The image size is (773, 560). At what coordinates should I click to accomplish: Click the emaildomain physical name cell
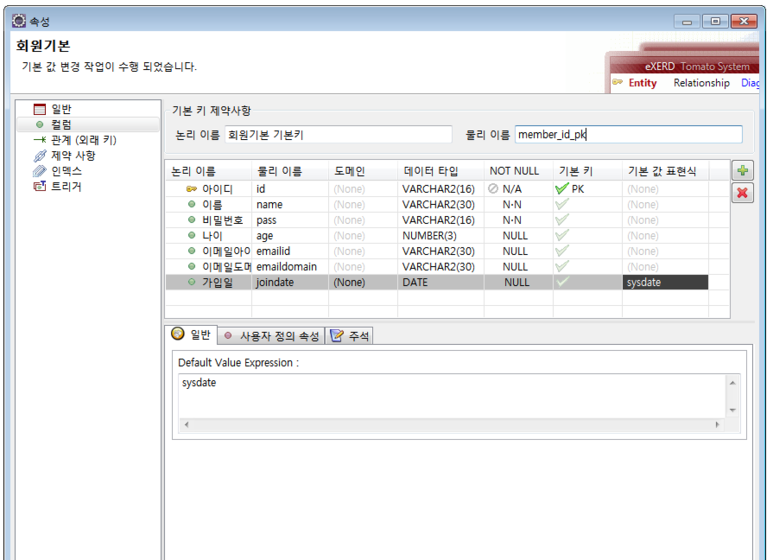pyautogui.click(x=290, y=266)
